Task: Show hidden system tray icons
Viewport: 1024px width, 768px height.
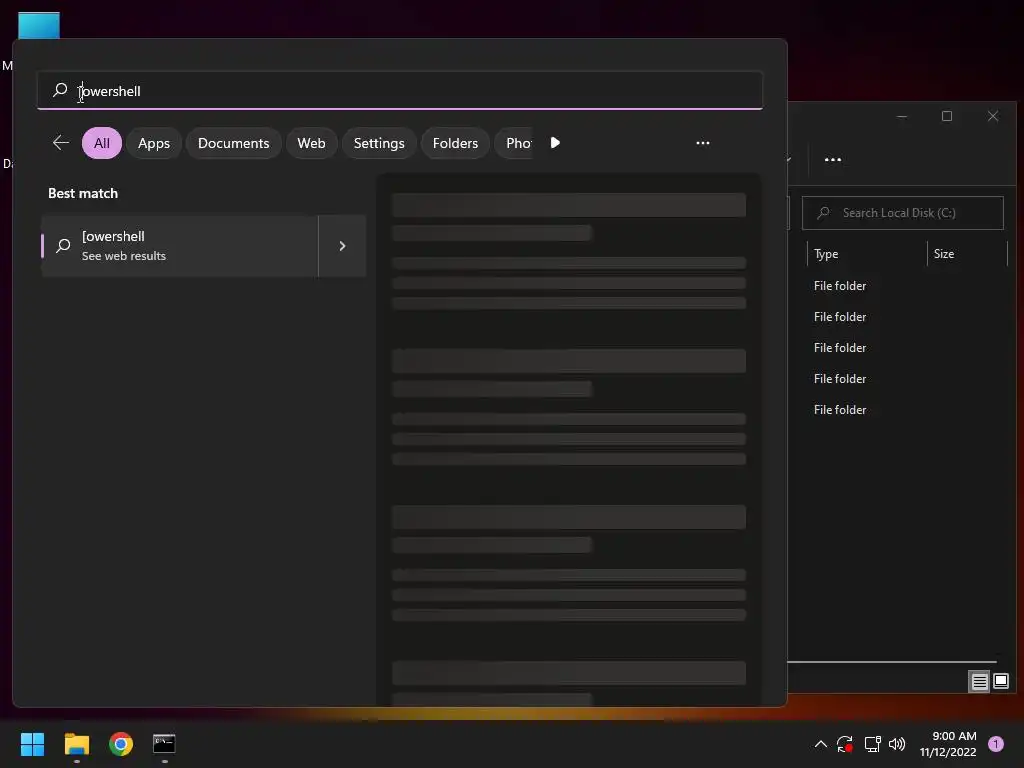Action: 821,744
